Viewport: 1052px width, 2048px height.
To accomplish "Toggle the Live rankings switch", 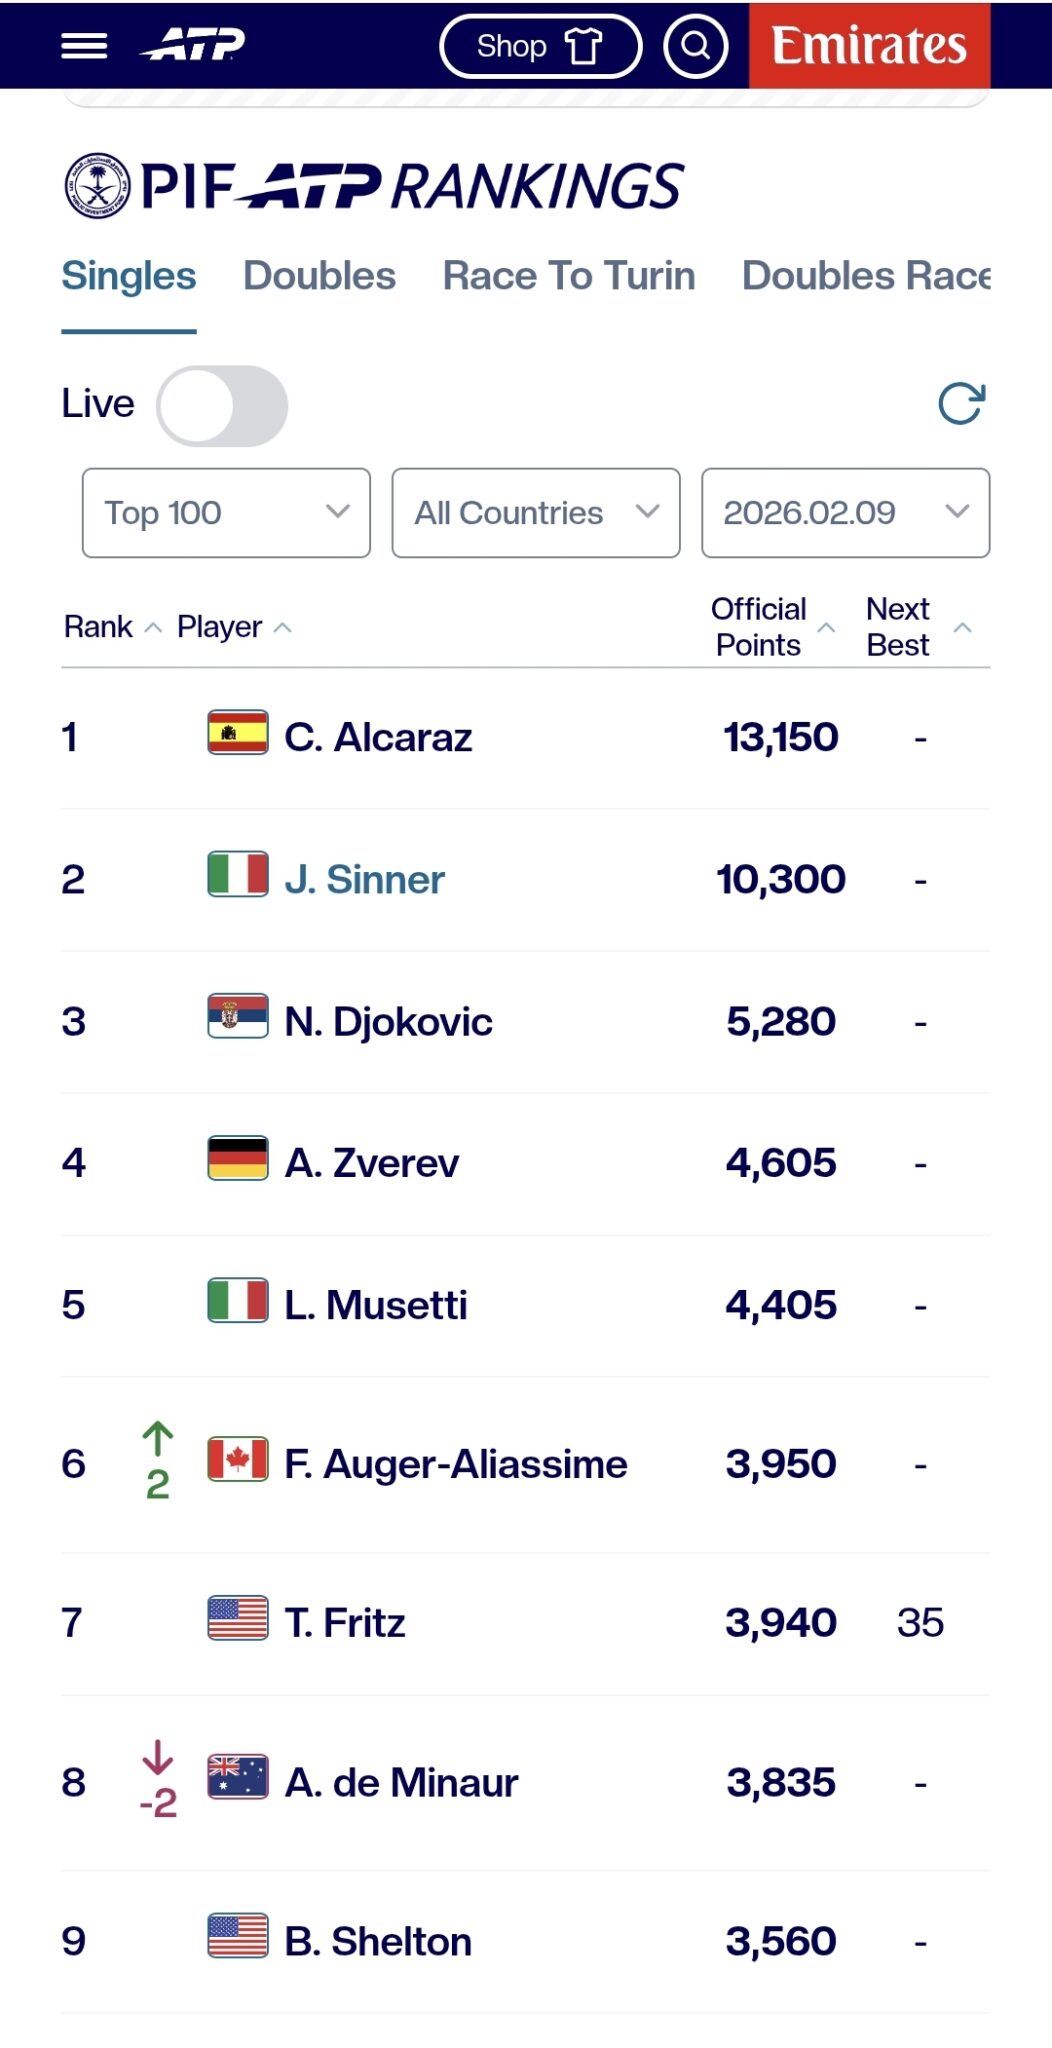I will click(222, 405).
